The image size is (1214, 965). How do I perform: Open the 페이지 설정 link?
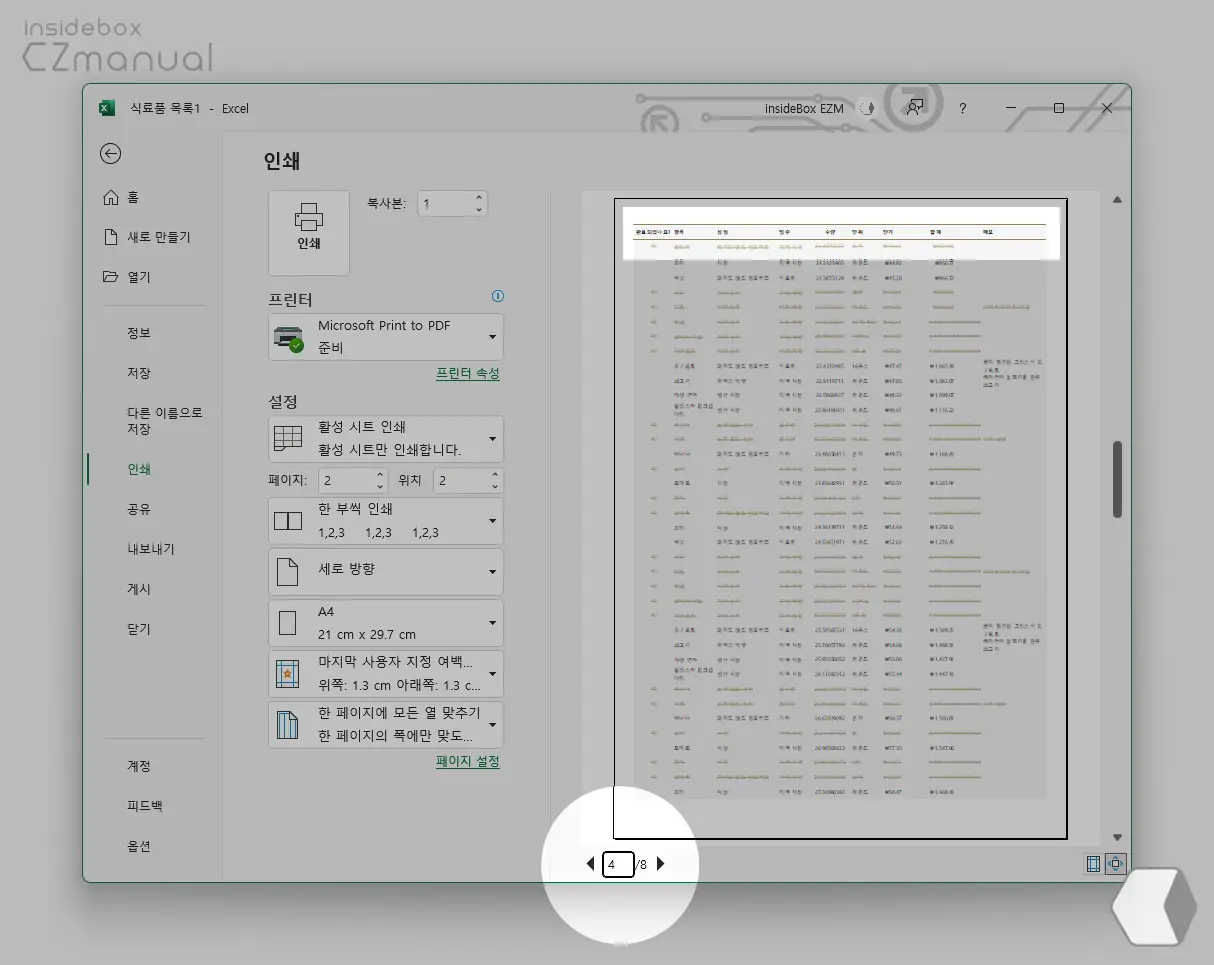pos(467,761)
